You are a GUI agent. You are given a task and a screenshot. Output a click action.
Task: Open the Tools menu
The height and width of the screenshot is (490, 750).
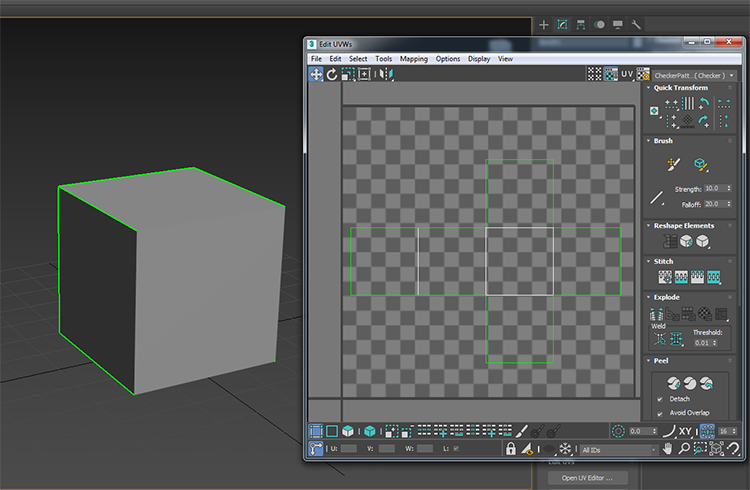(383, 59)
